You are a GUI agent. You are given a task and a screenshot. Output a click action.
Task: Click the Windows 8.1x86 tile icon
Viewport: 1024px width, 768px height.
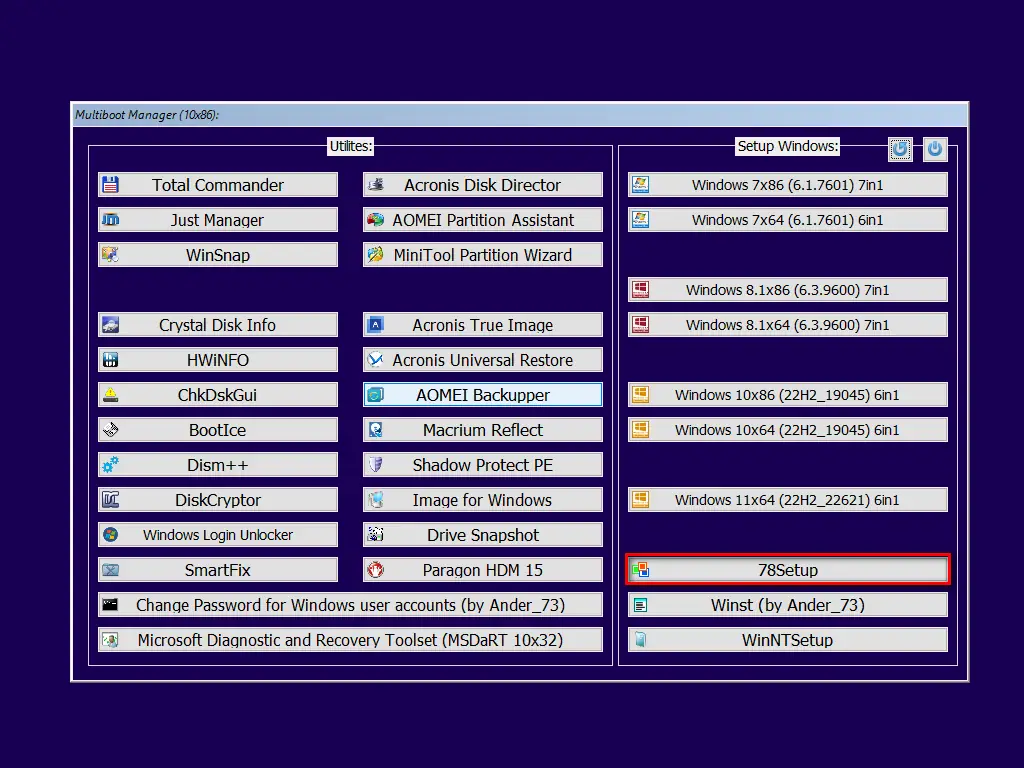(x=638, y=289)
